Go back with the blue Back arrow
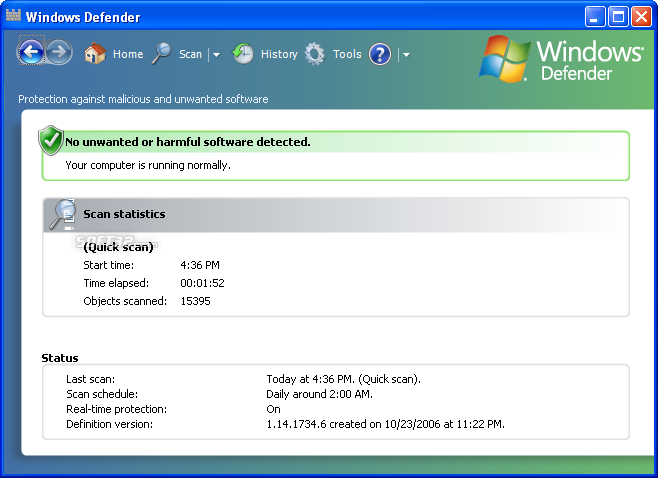 (x=31, y=52)
